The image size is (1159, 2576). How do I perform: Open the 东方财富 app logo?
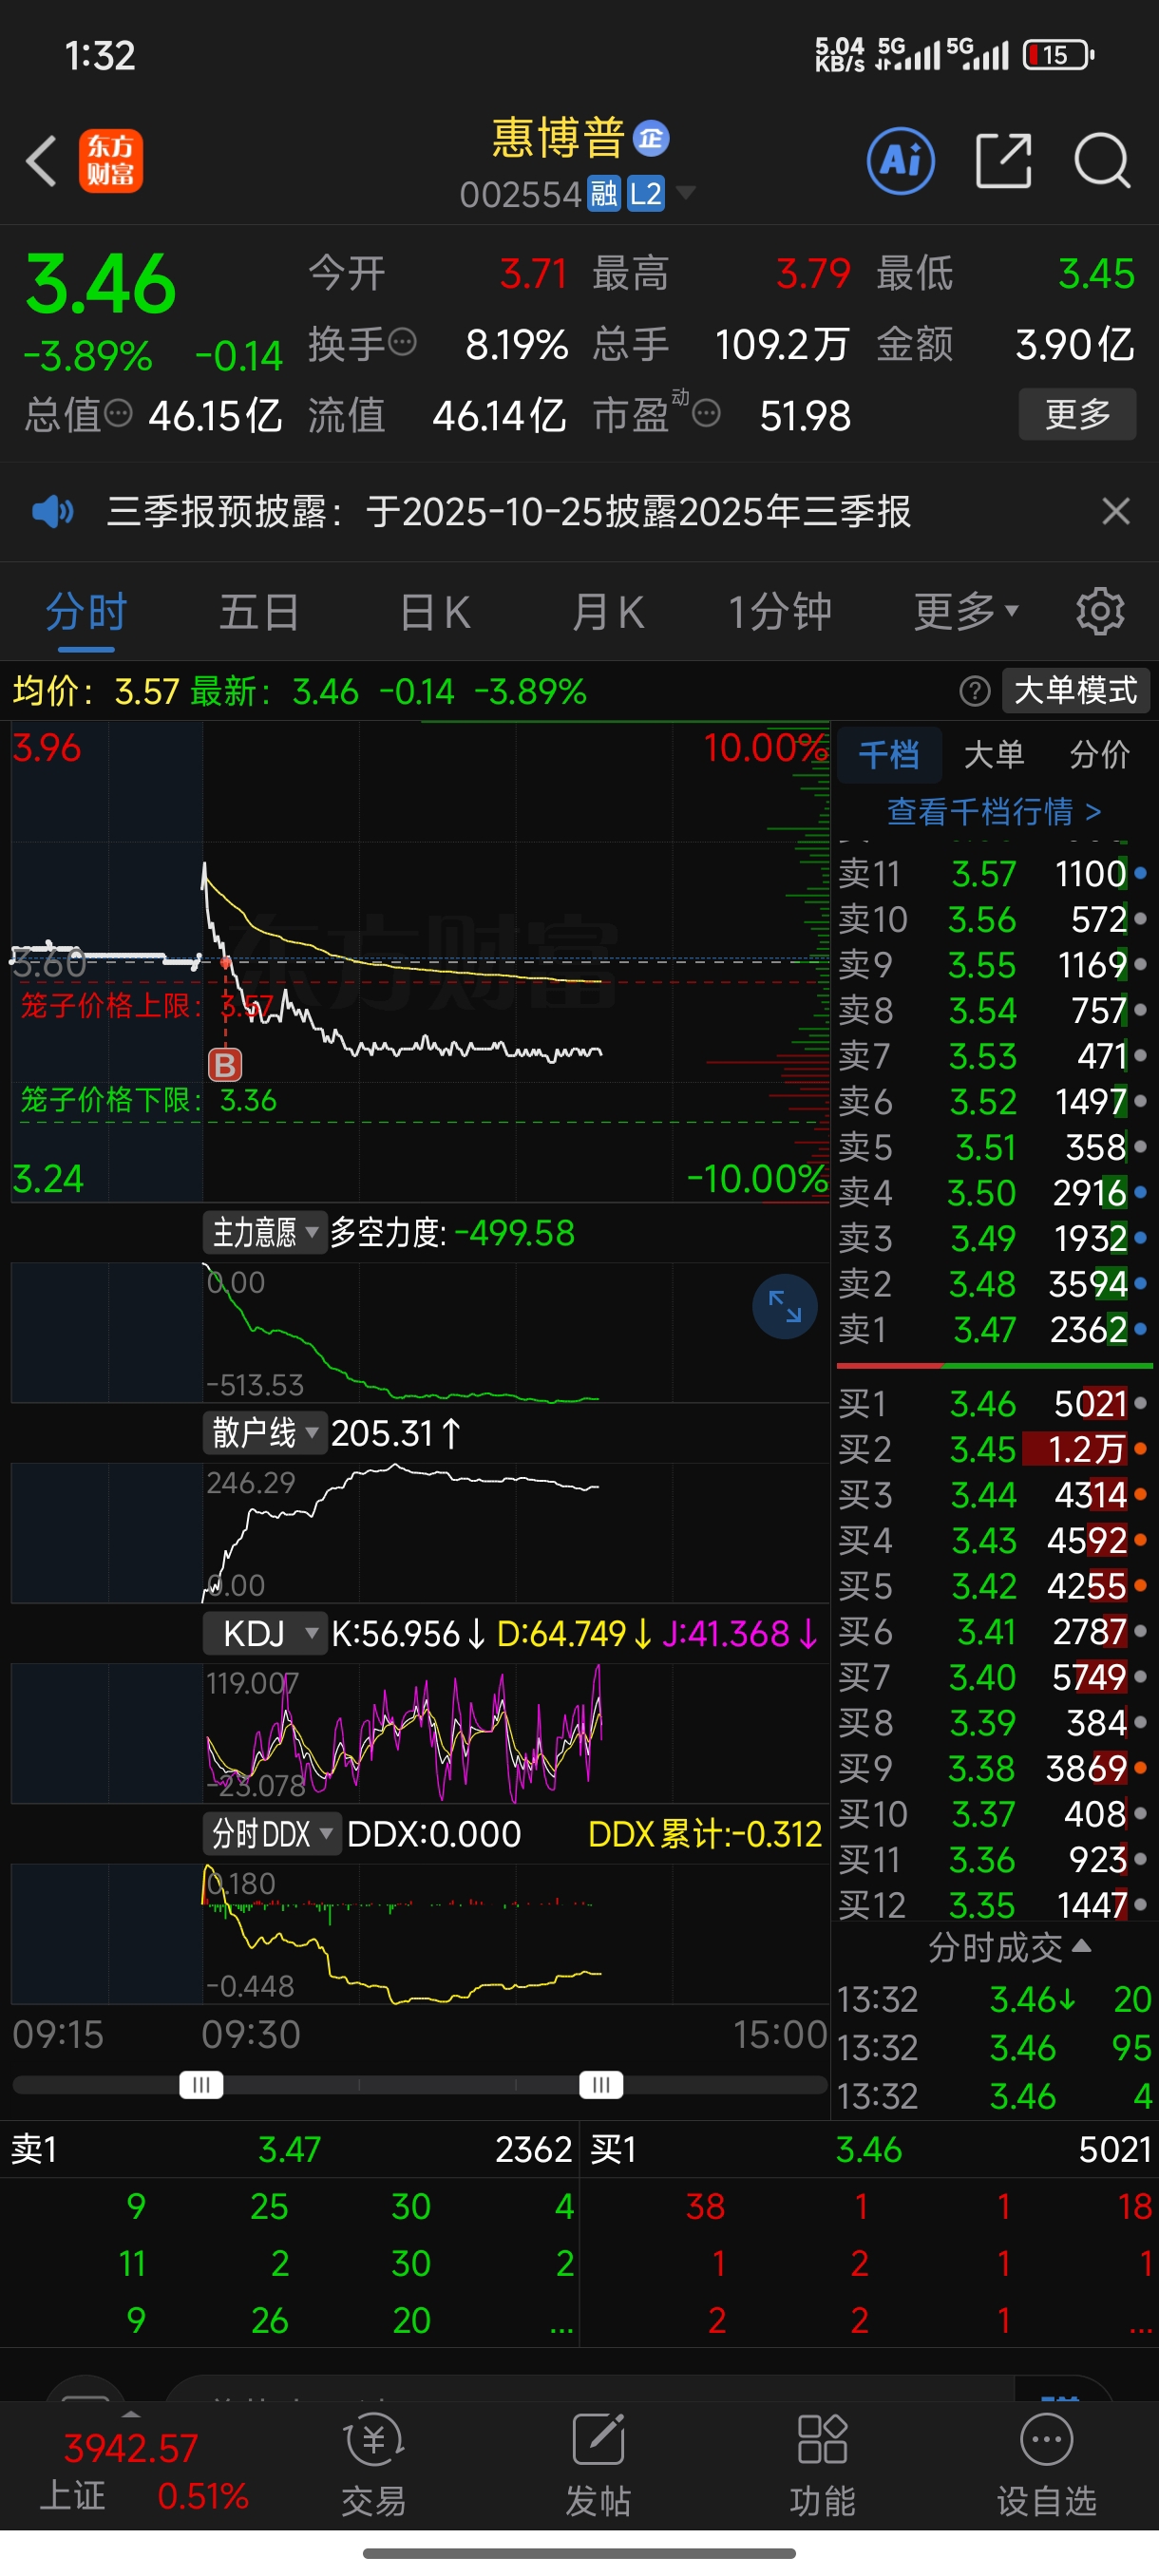pyautogui.click(x=111, y=161)
